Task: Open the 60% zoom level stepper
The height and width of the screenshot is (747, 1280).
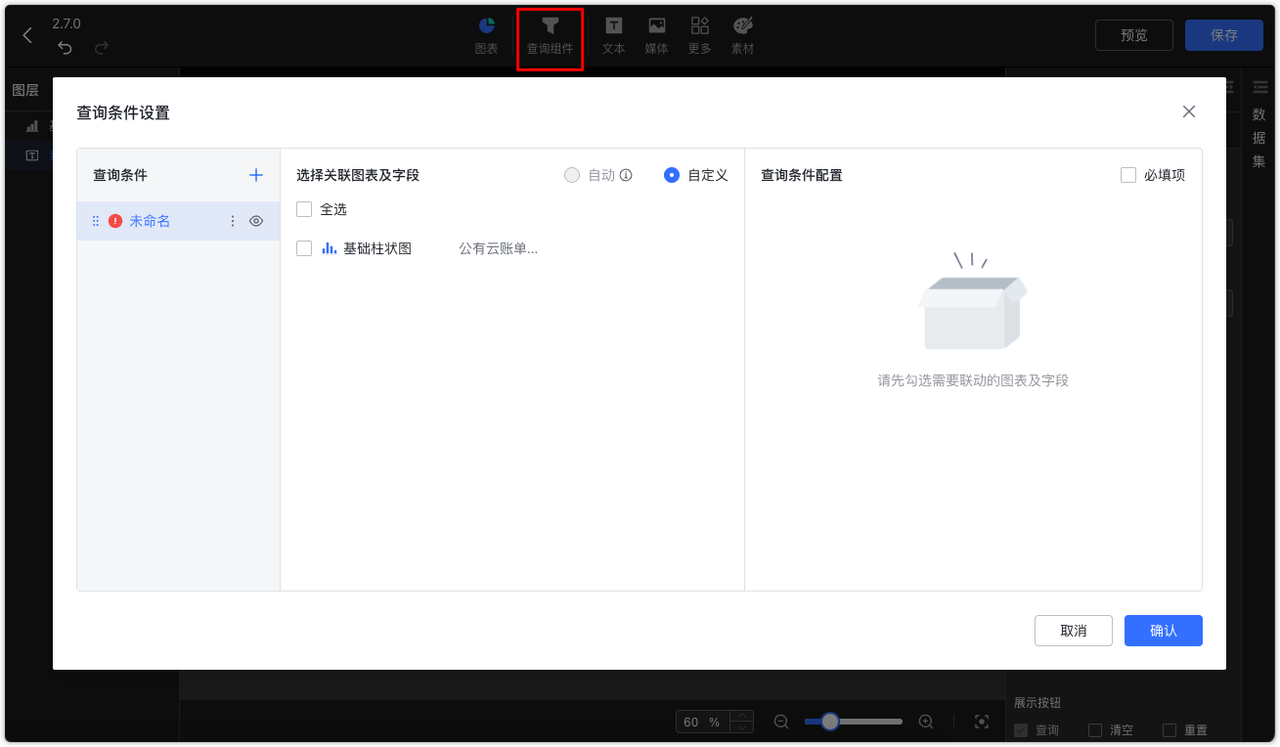Action: [x=714, y=721]
